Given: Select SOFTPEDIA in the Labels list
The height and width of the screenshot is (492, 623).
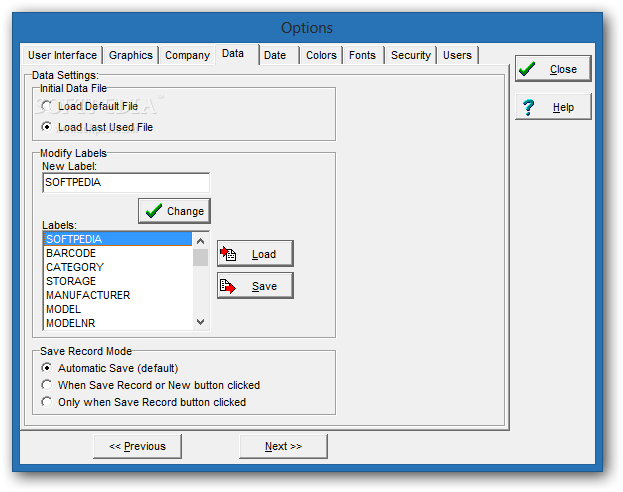Looking at the screenshot, I should [x=118, y=239].
